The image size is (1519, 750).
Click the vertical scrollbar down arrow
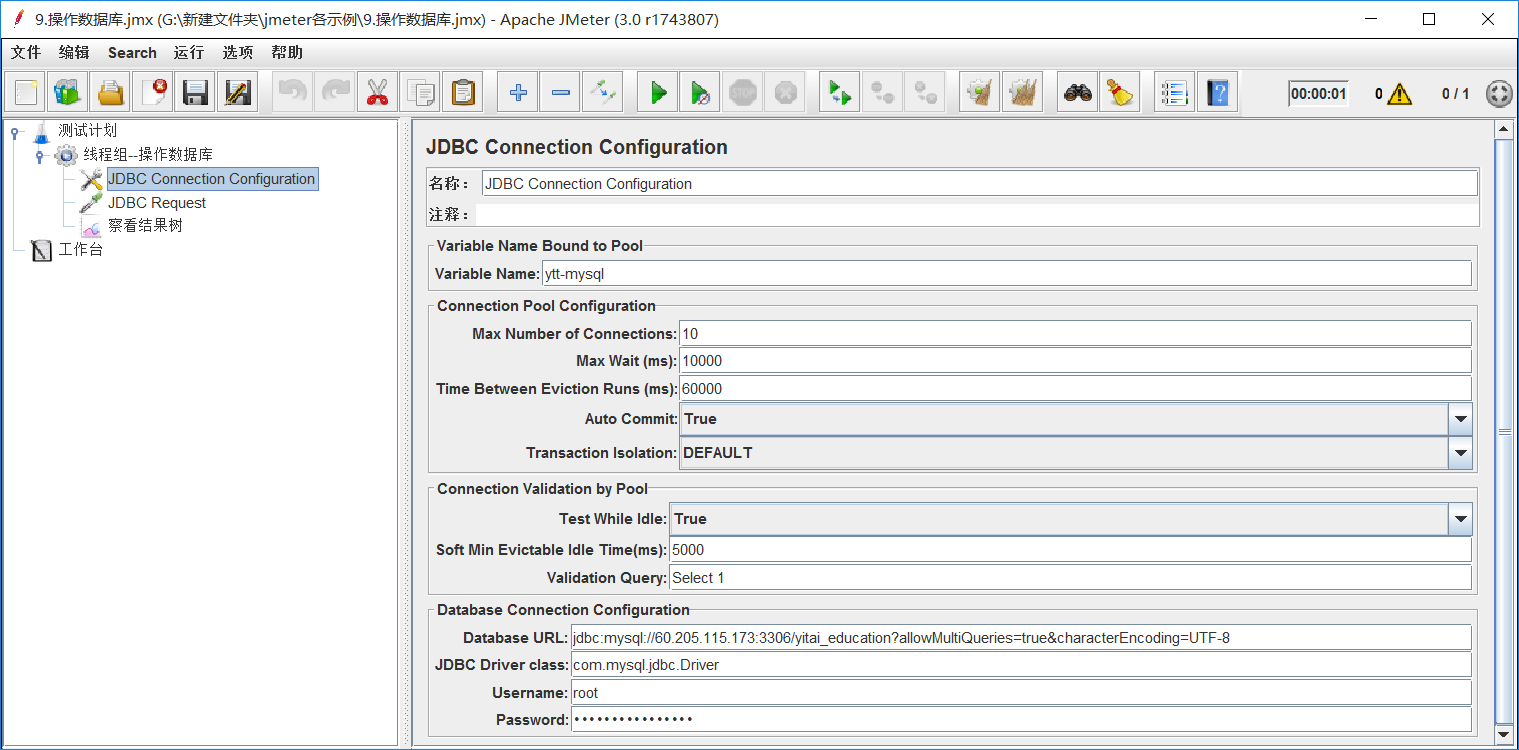pyautogui.click(x=1503, y=734)
